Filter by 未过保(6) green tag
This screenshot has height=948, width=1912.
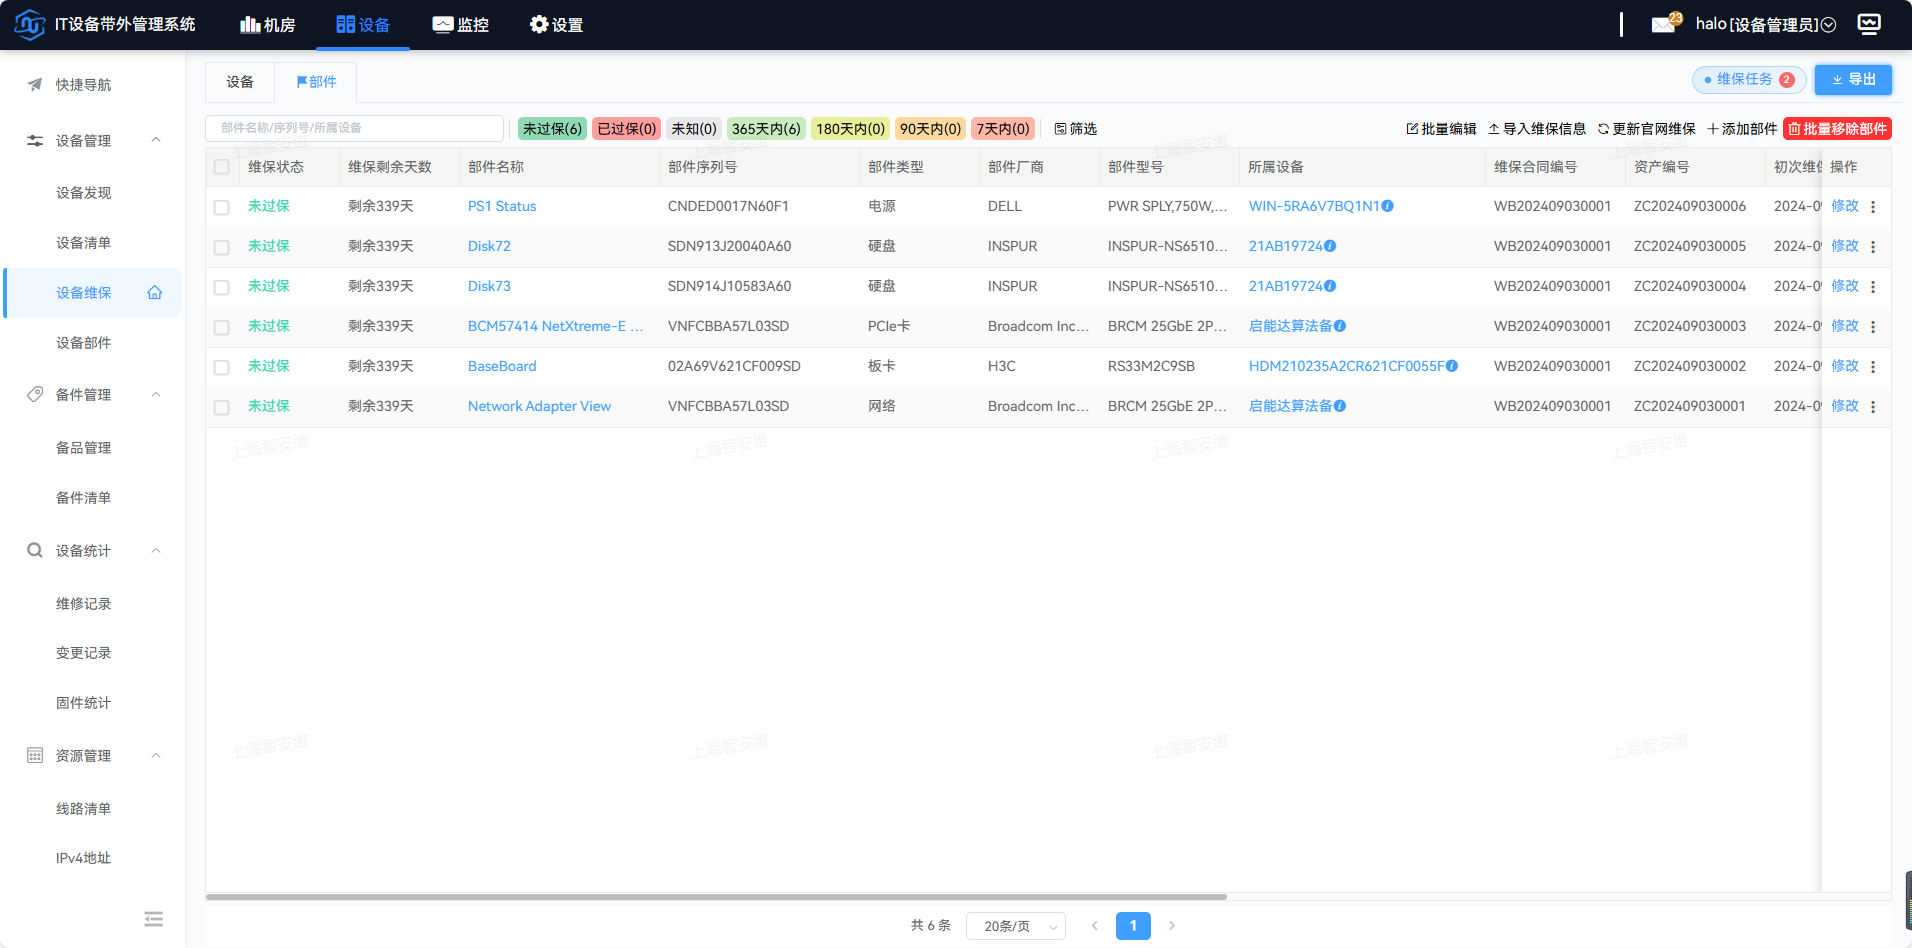pos(552,129)
